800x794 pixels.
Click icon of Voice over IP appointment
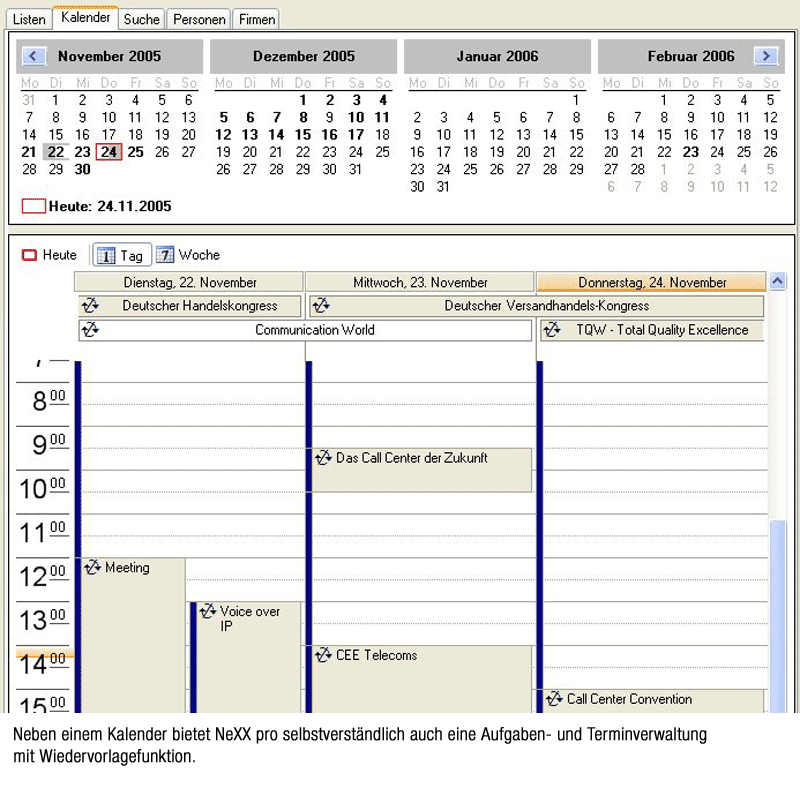click(x=208, y=612)
